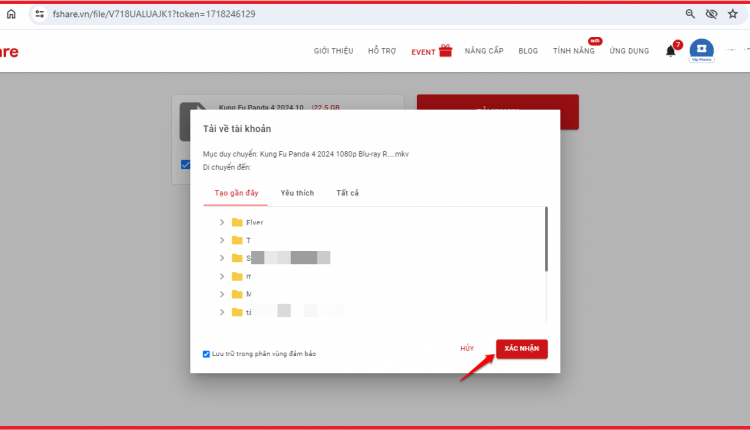
Task: Toggle the blue checkbox behind the dialog
Action: click(185, 165)
